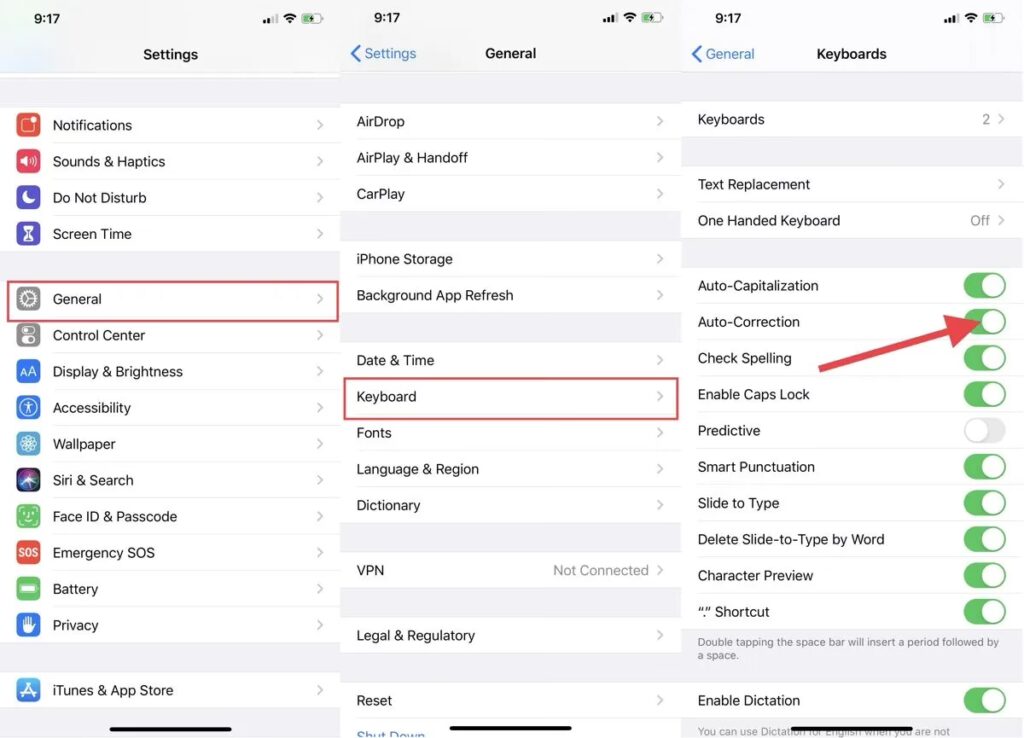This screenshot has width=1024, height=738.
Task: Disable the Check Spelling switch
Action: click(x=984, y=358)
